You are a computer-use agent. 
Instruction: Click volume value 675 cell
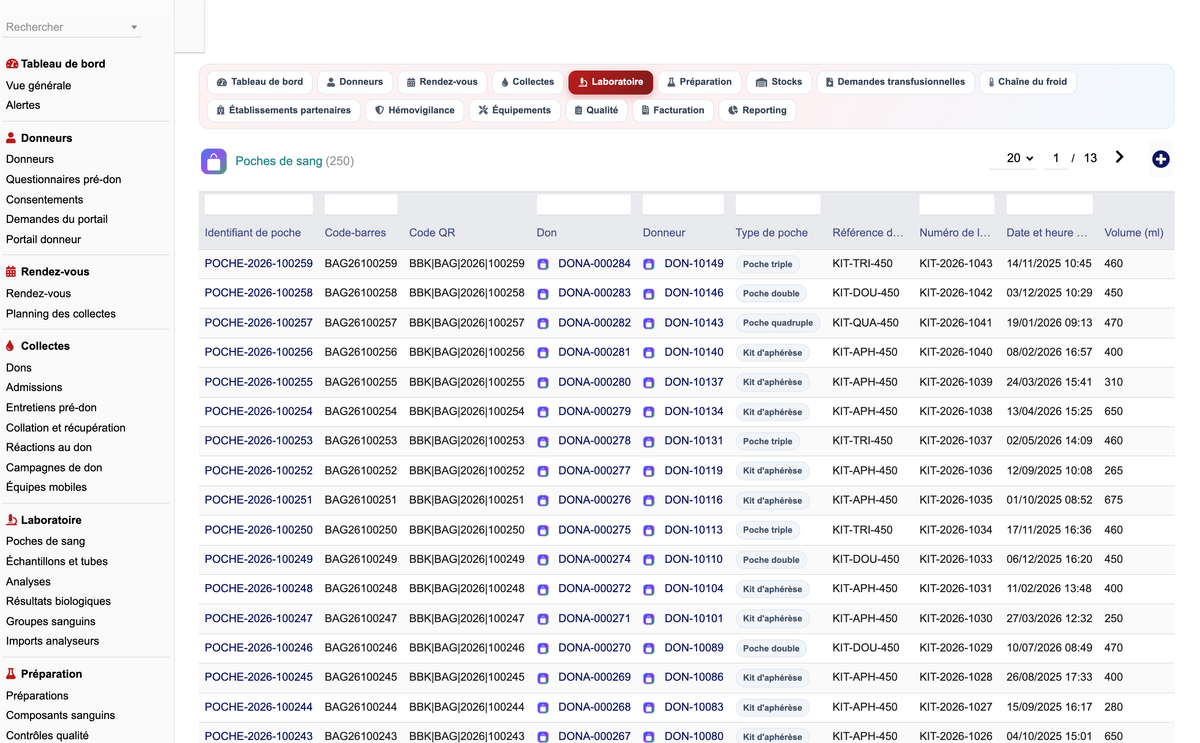pos(1114,500)
